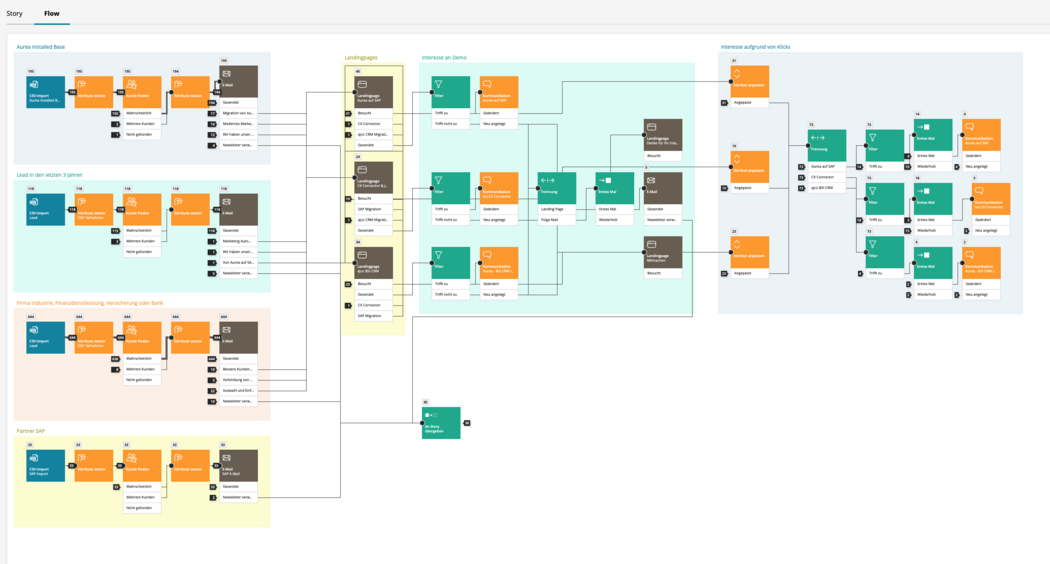This screenshot has width=1050, height=564.
Task: Select the CSV-Import Lead node in Lead in den letzten 3 Jahren
Action: pyautogui.click(x=46, y=210)
